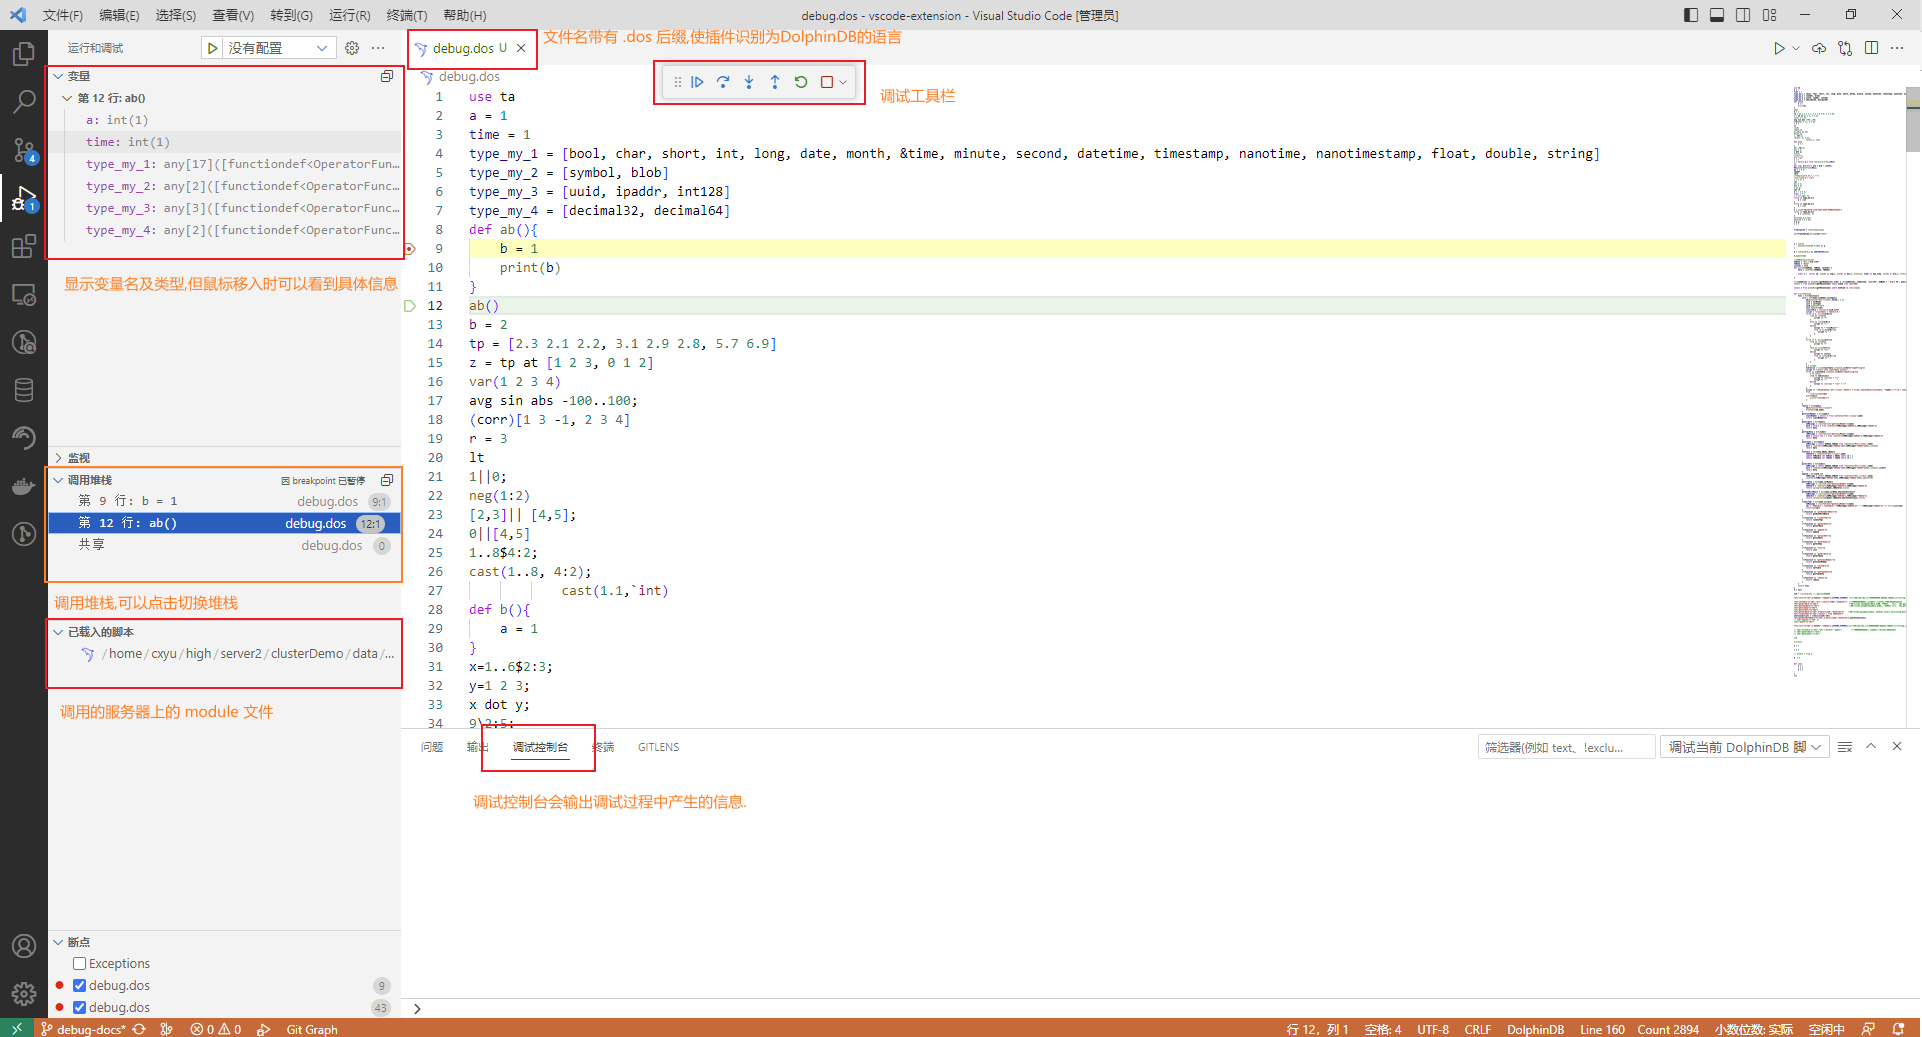The width and height of the screenshot is (1922, 1037).
Task: Expand the 监视 watch section
Action: (x=79, y=458)
